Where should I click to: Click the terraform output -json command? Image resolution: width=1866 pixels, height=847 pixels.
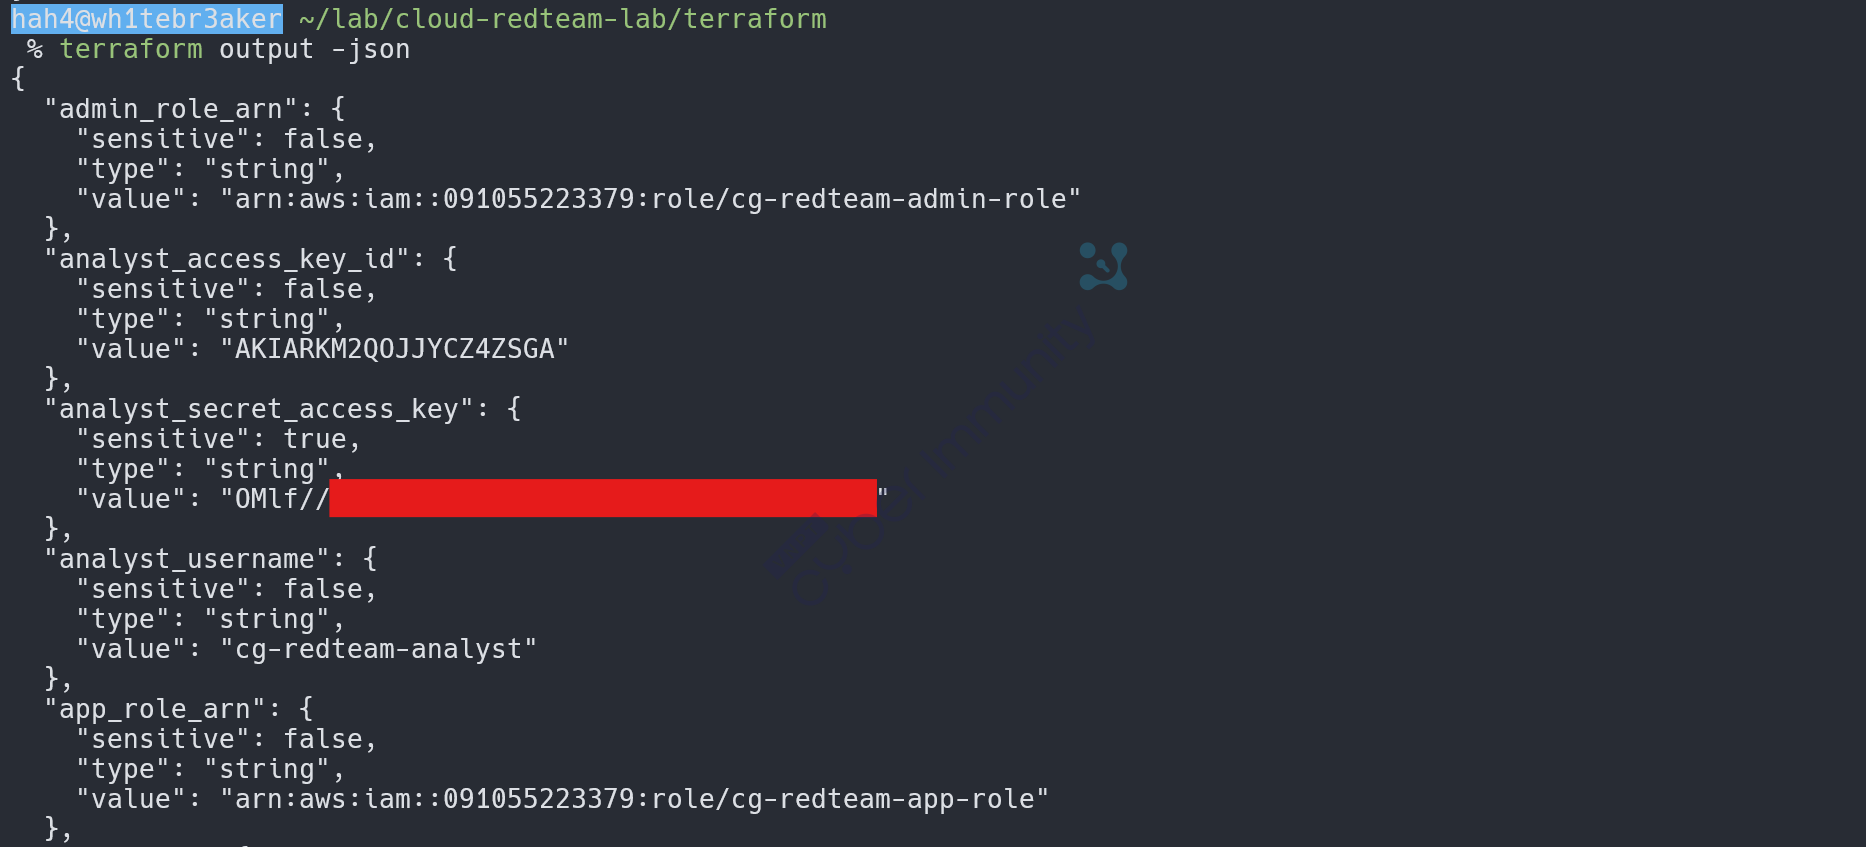(234, 49)
